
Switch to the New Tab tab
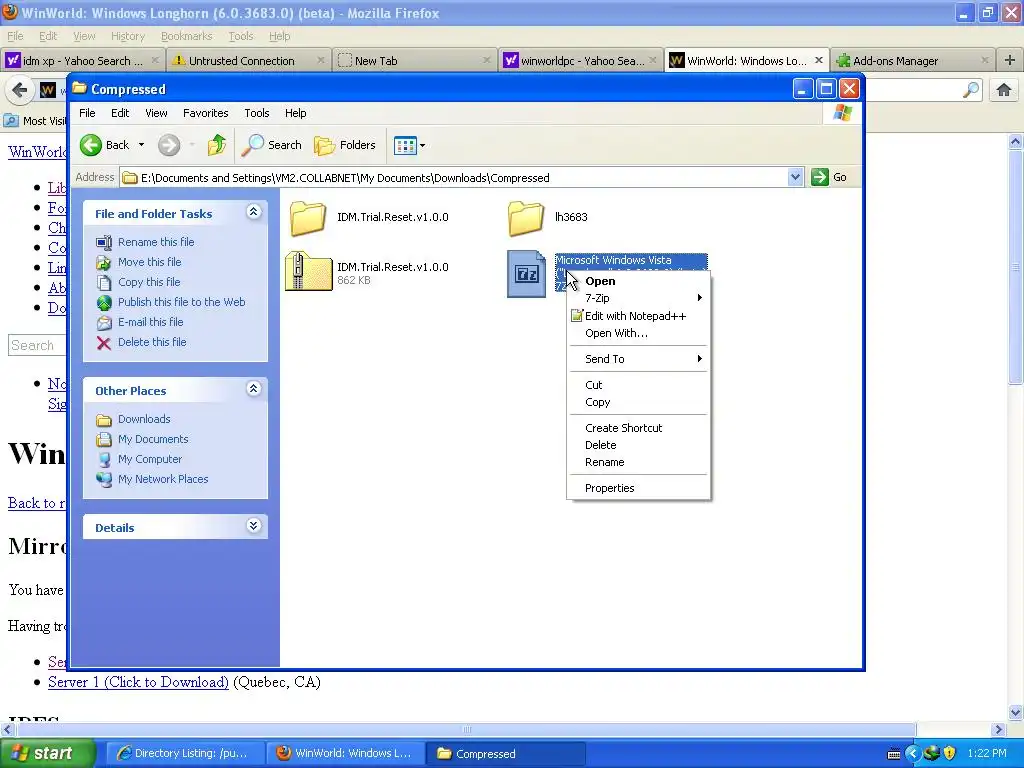[x=413, y=61]
